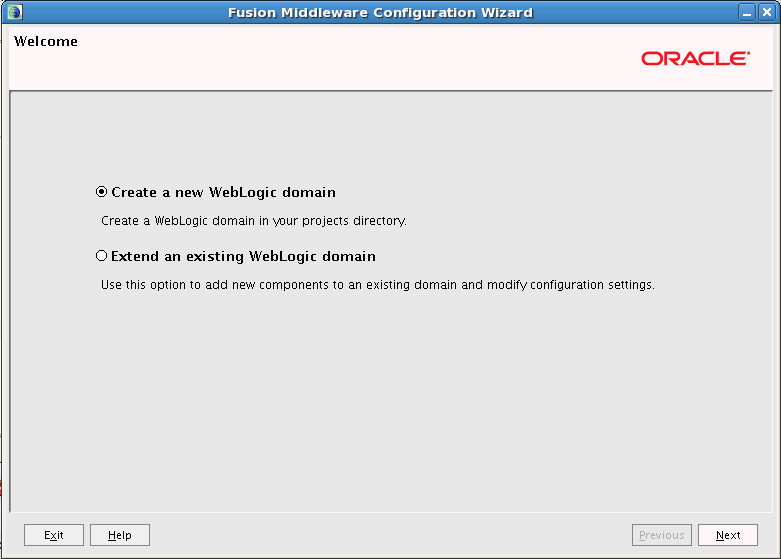Click the "Create a new WebLogic domain" label text
781x559 pixels.
tap(223, 192)
